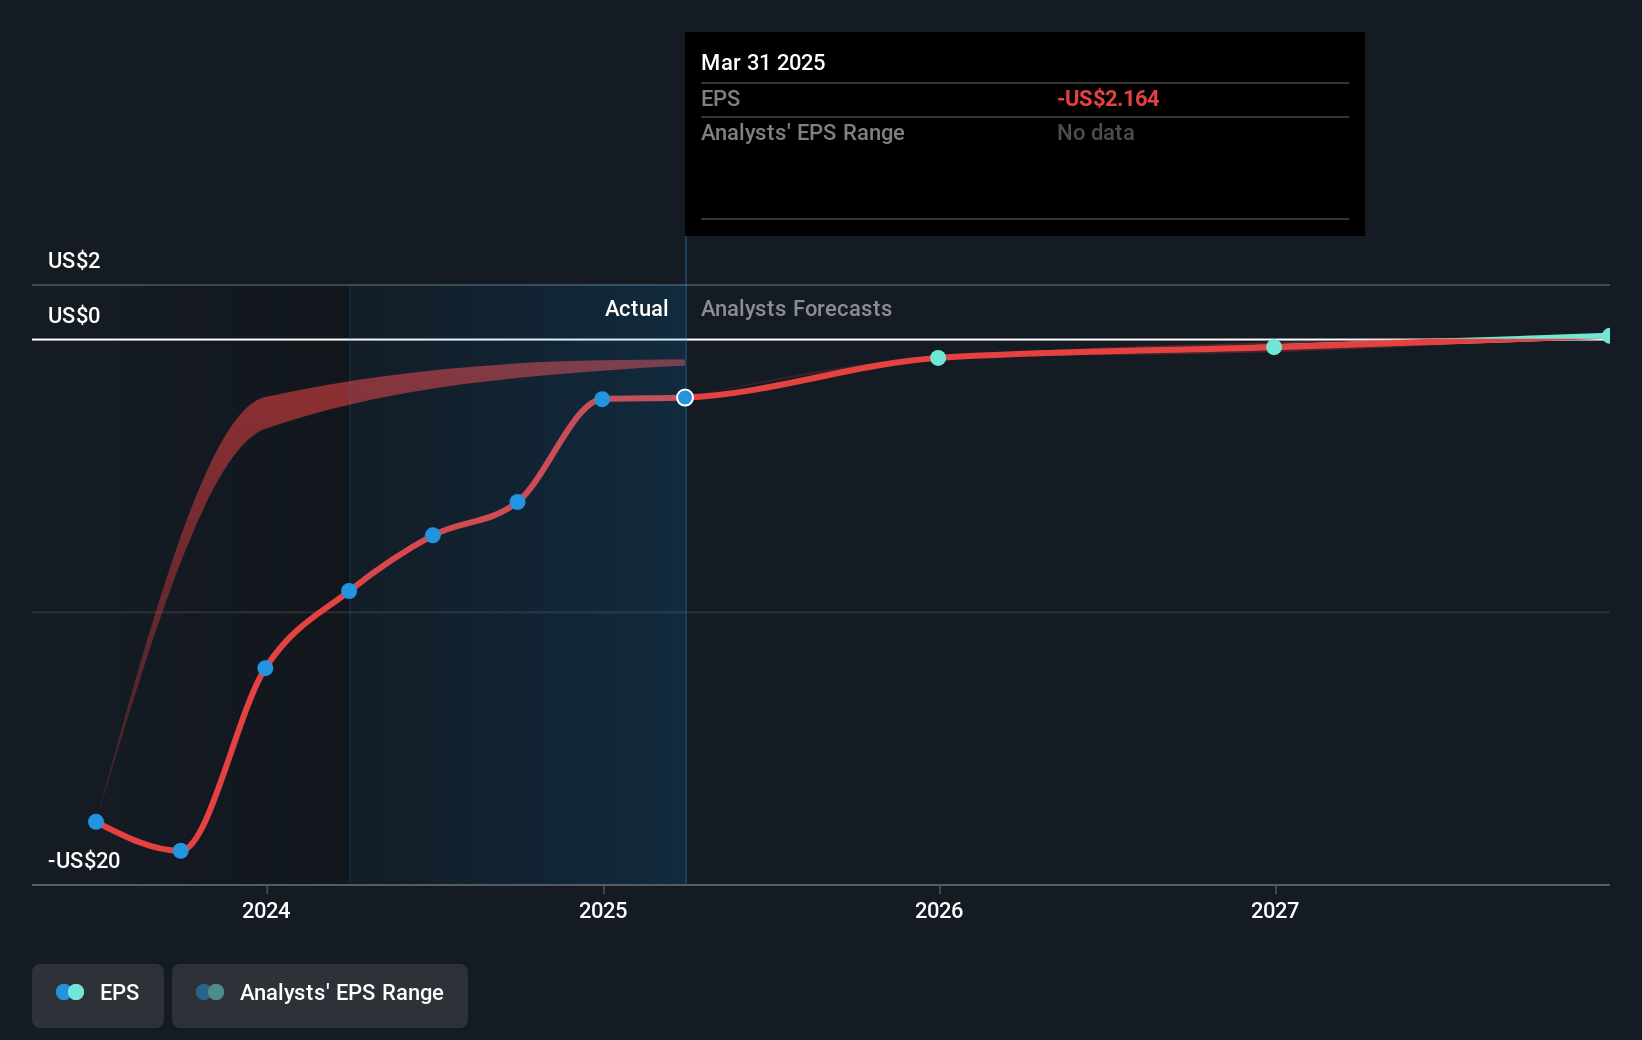The image size is (1642, 1040).
Task: Click the 'Analysts Forecasts' label
Action: 796,308
